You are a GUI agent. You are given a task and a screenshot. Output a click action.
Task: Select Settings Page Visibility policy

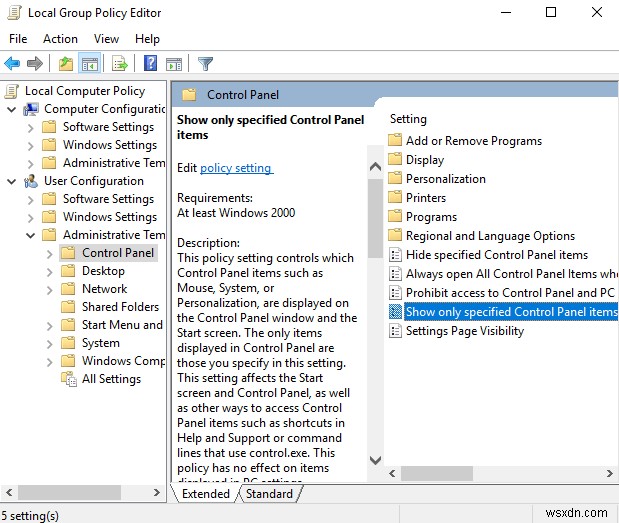coord(465,330)
